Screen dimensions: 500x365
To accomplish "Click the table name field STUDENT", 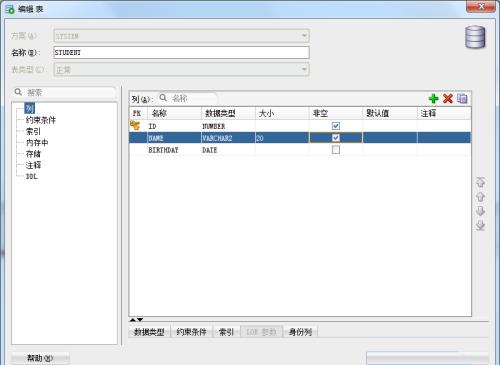I will pyautogui.click(x=181, y=53).
